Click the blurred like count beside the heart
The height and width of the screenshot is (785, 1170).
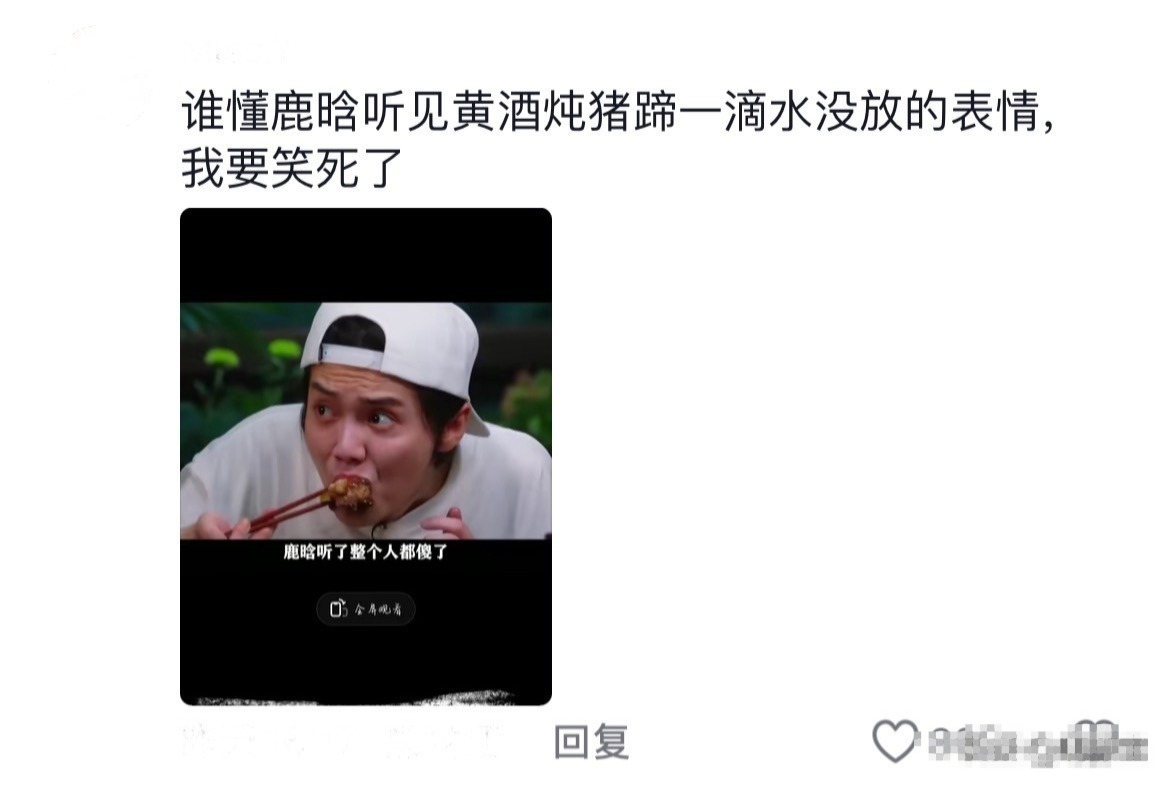(1039, 742)
